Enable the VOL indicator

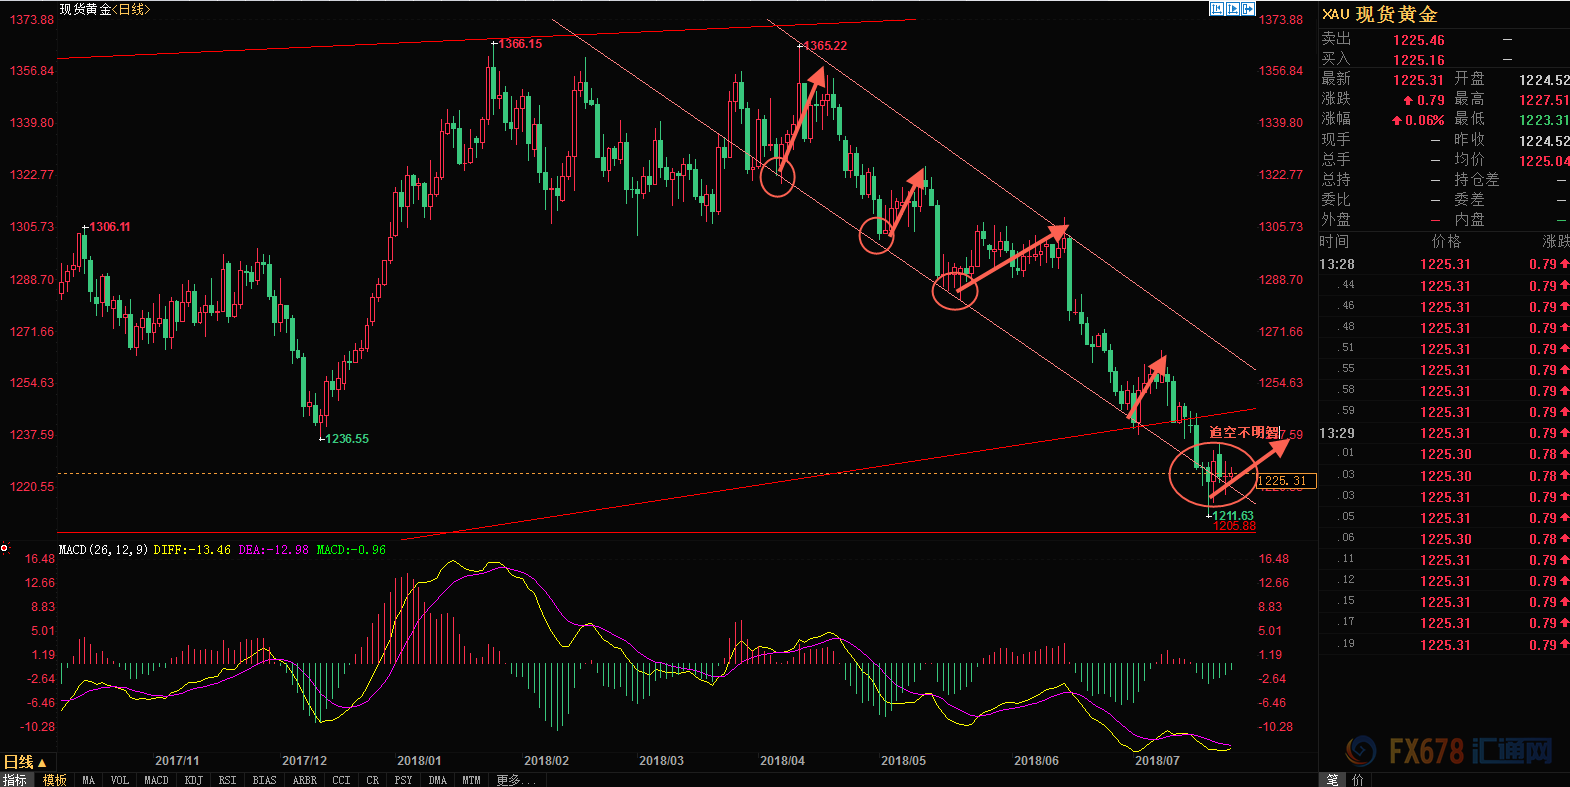click(x=120, y=780)
